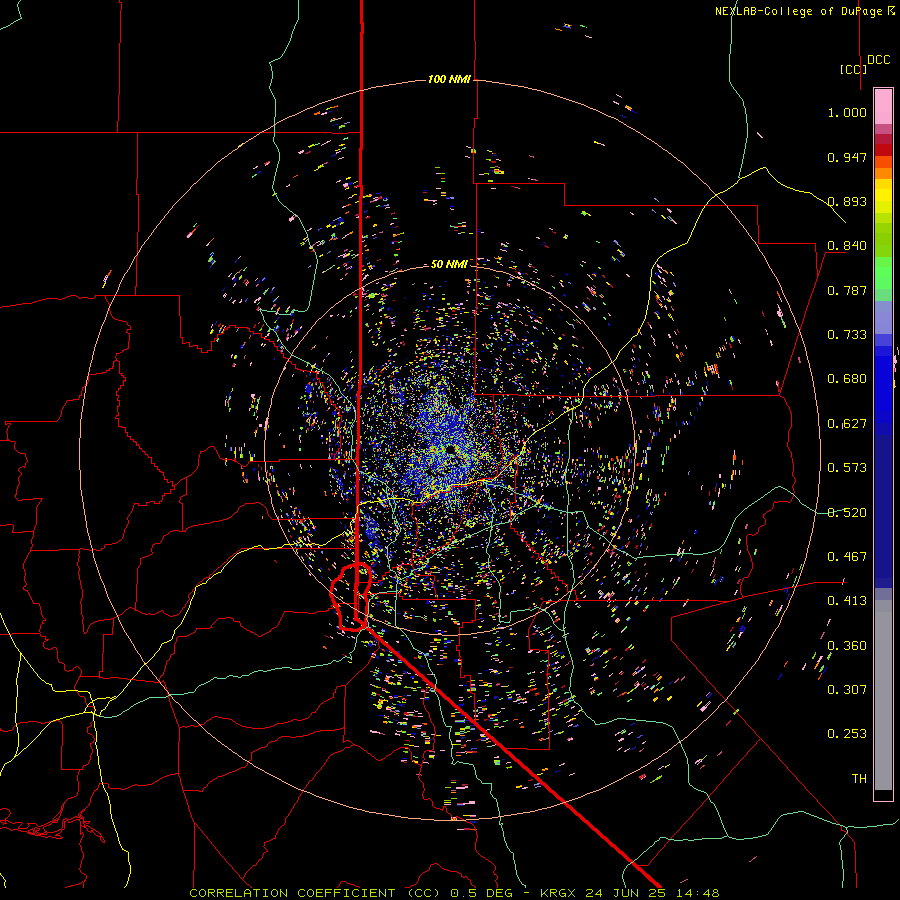Click the Correlation Coefficient KRGX caption text

click(x=454, y=893)
